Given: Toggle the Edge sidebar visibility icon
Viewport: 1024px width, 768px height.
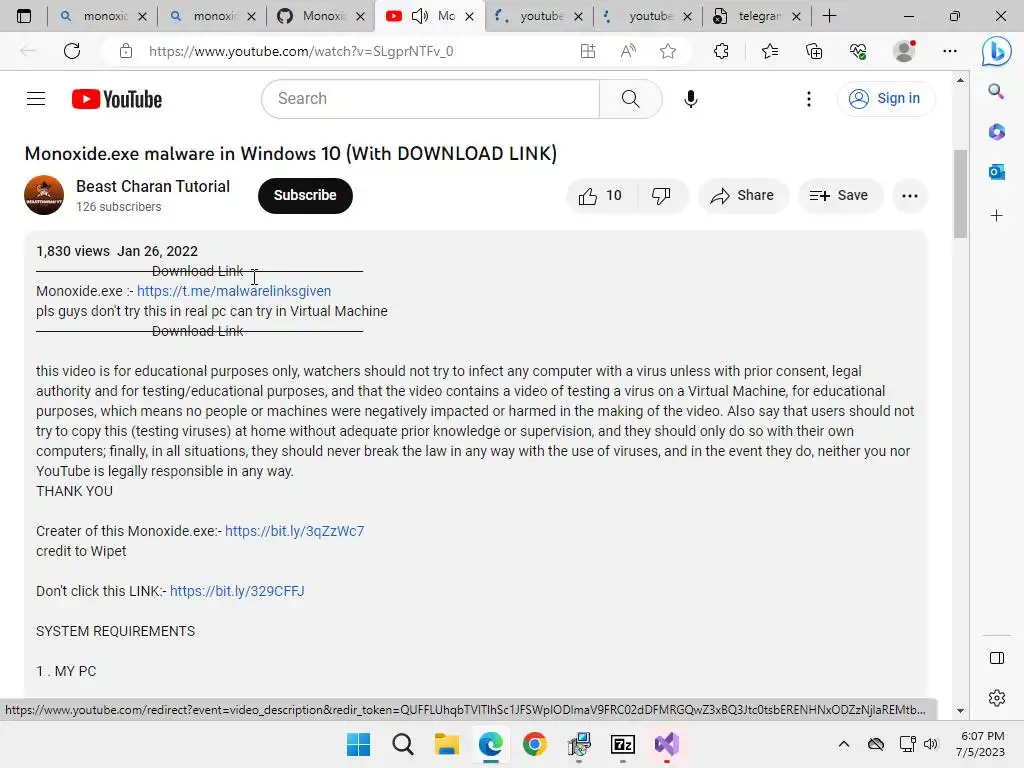Looking at the screenshot, I should [x=997, y=658].
